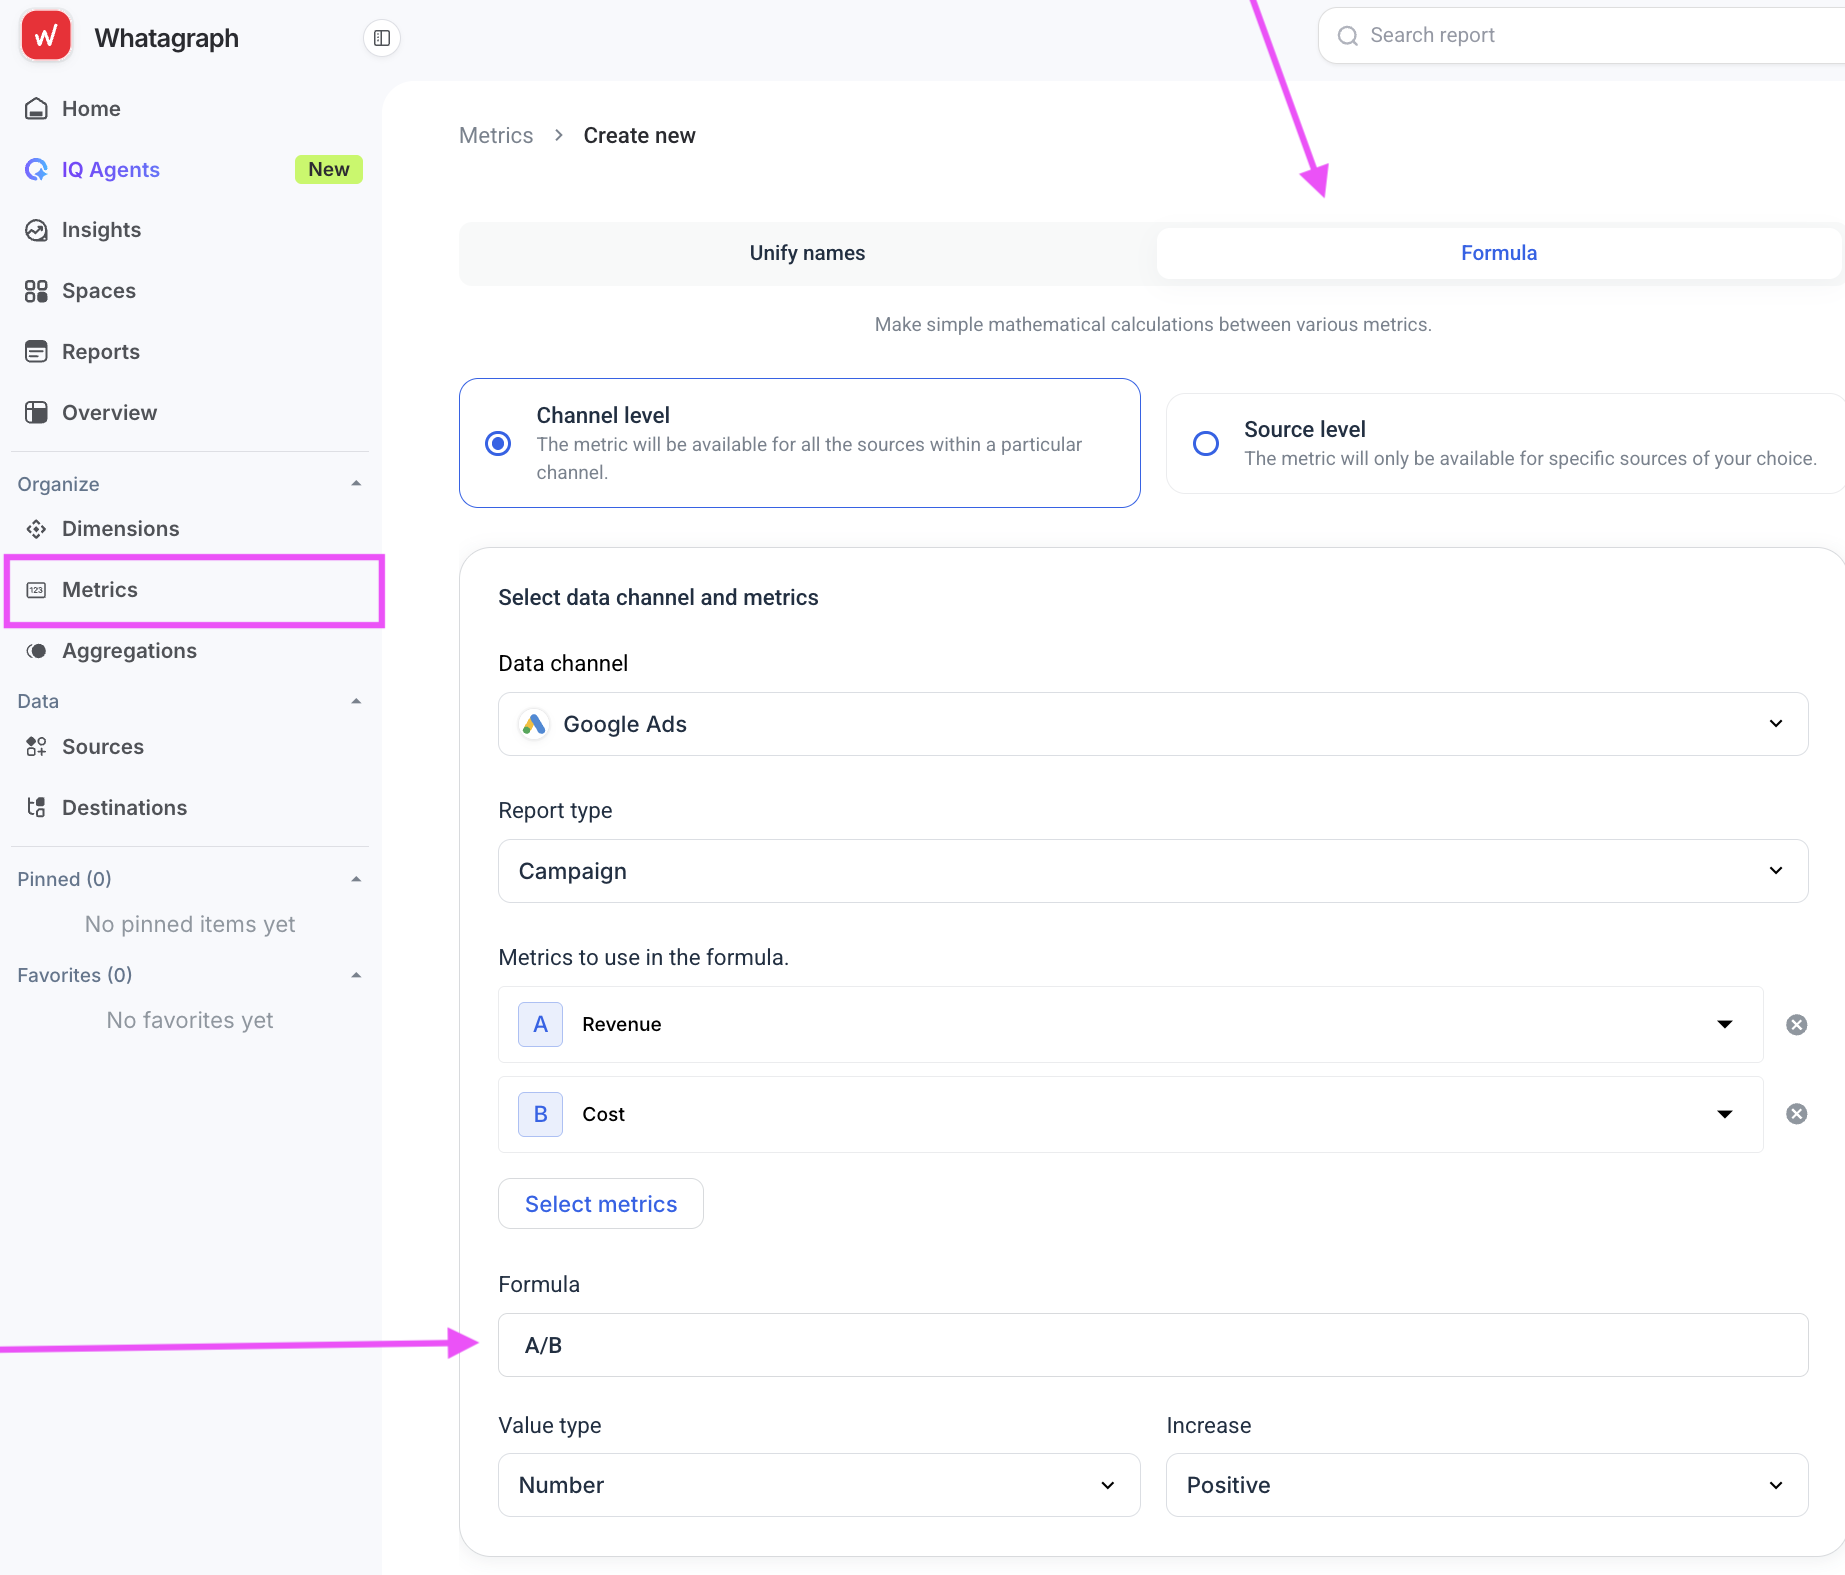This screenshot has width=1845, height=1575.
Task: Click the Create new breadcrumb text
Action: pos(639,136)
